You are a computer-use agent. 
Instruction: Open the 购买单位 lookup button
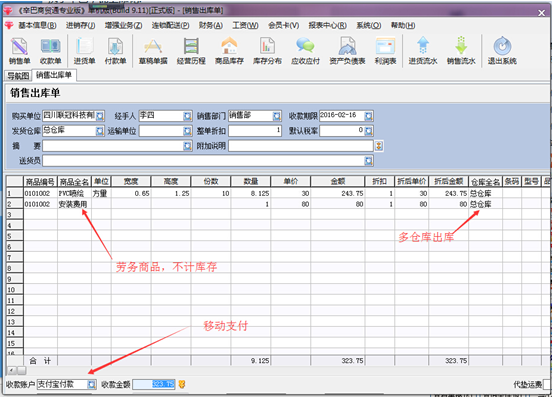pyautogui.click(x=100, y=116)
